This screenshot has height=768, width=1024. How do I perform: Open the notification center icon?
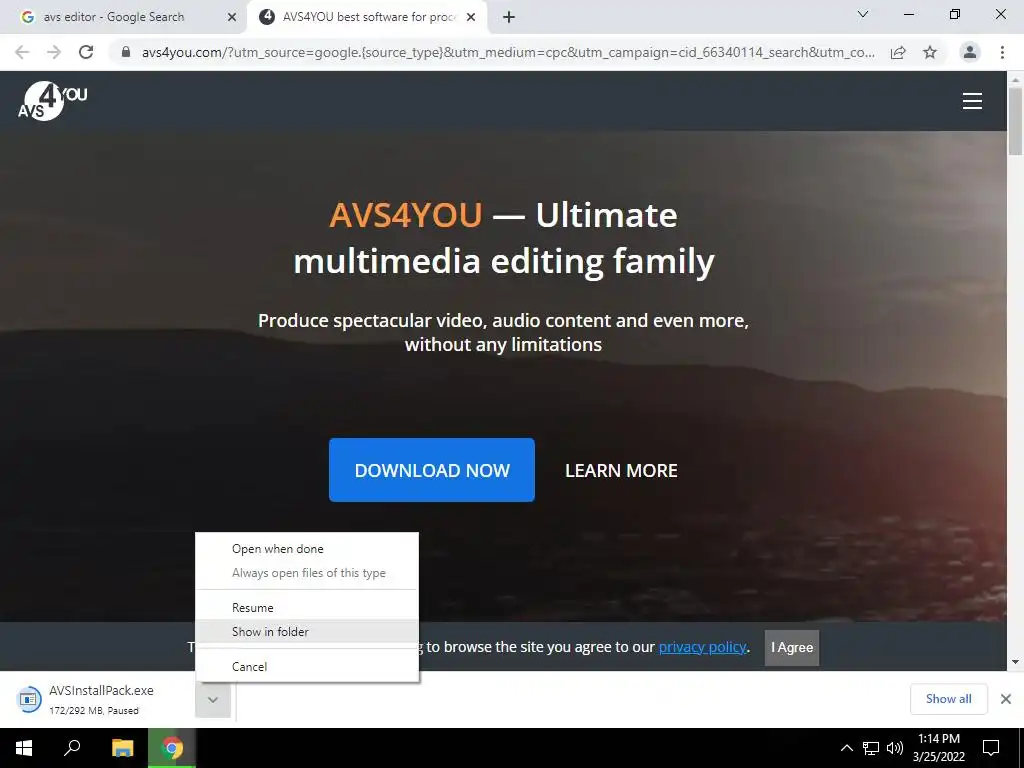(991, 748)
